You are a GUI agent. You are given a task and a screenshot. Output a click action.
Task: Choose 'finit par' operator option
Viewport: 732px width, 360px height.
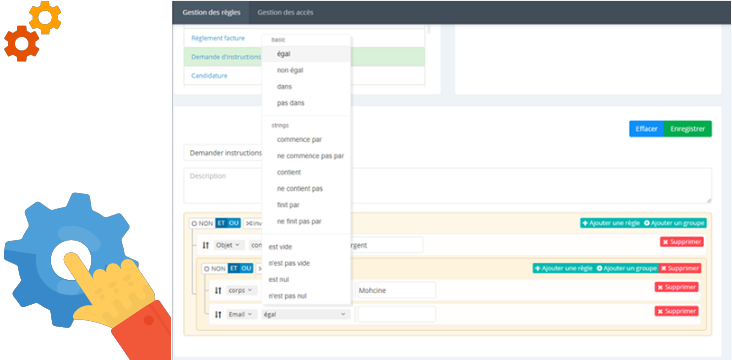(x=306, y=205)
